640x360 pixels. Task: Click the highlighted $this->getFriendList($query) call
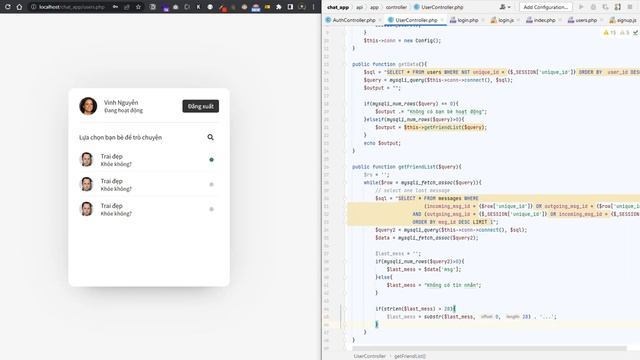[x=444, y=127]
